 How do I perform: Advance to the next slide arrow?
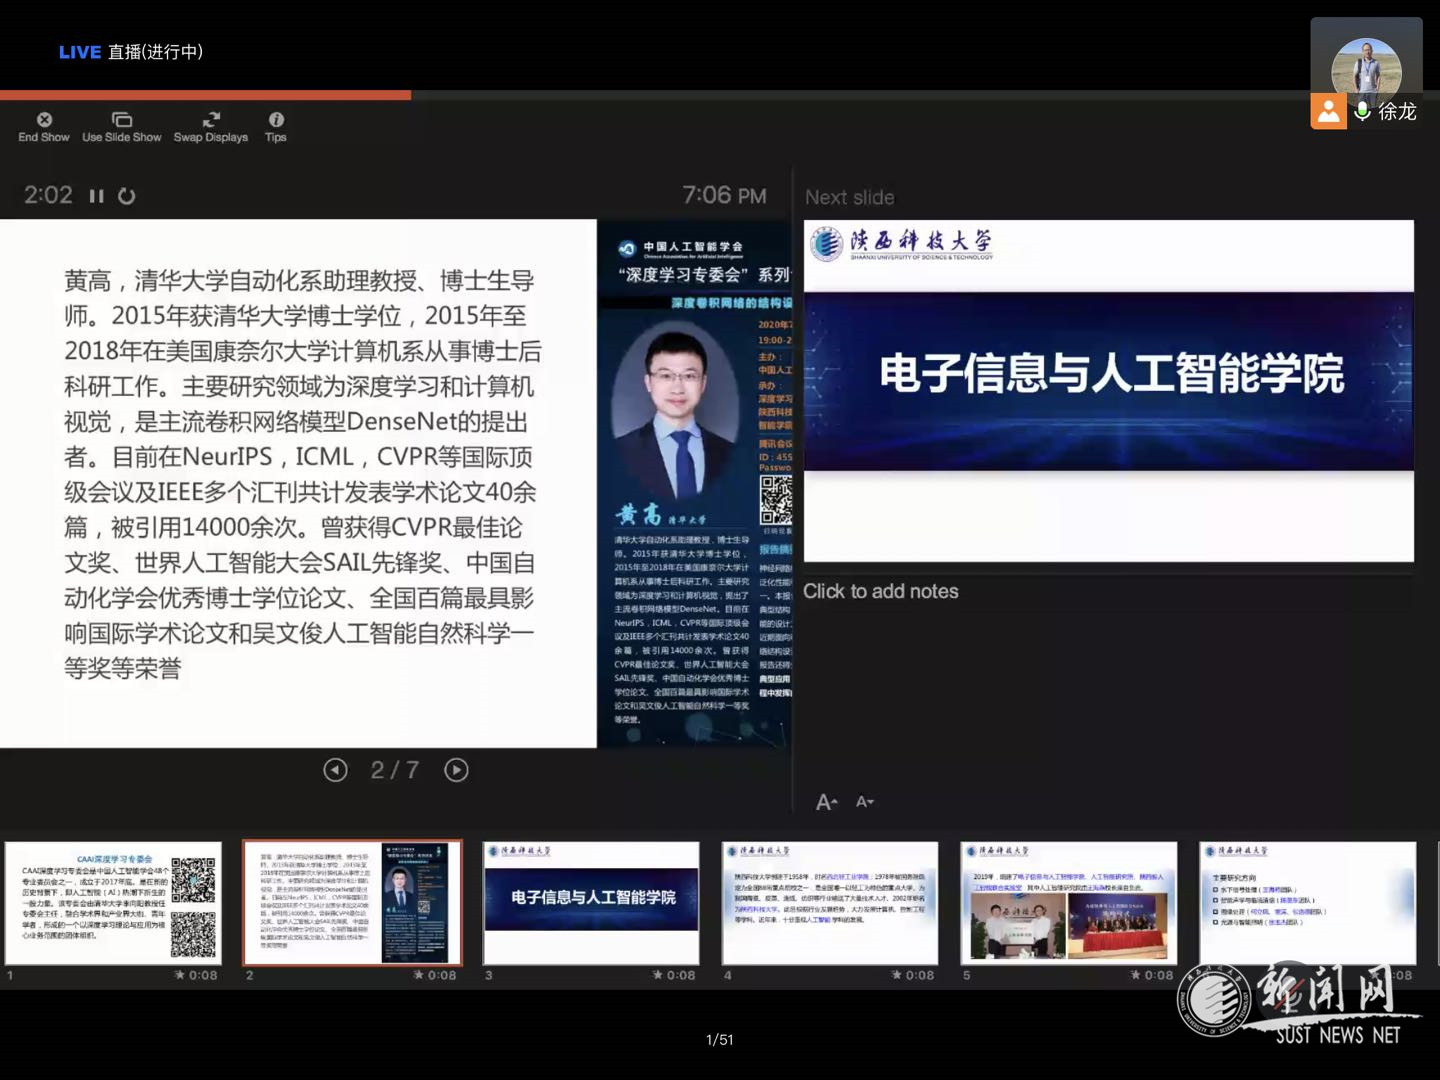click(456, 770)
